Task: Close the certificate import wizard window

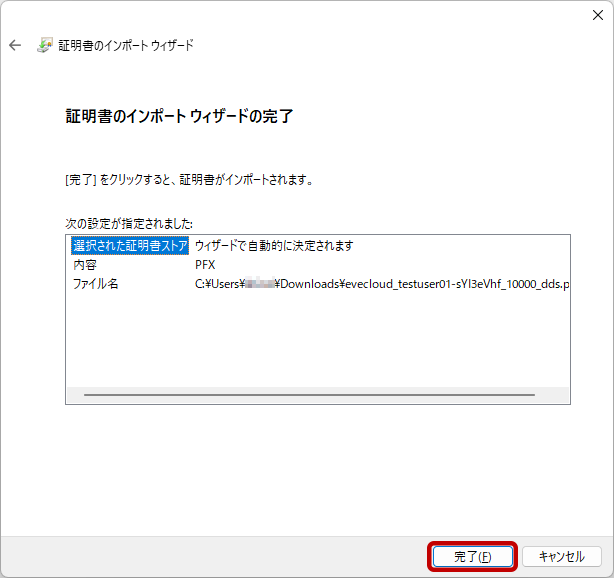Action: pos(597,14)
